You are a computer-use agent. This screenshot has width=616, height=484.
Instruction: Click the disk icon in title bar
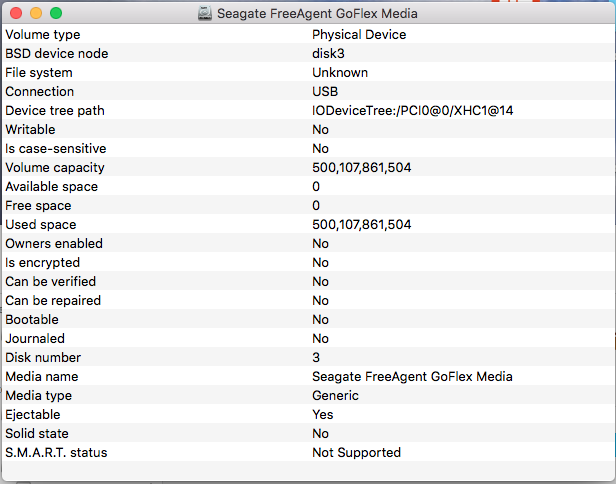(x=205, y=13)
